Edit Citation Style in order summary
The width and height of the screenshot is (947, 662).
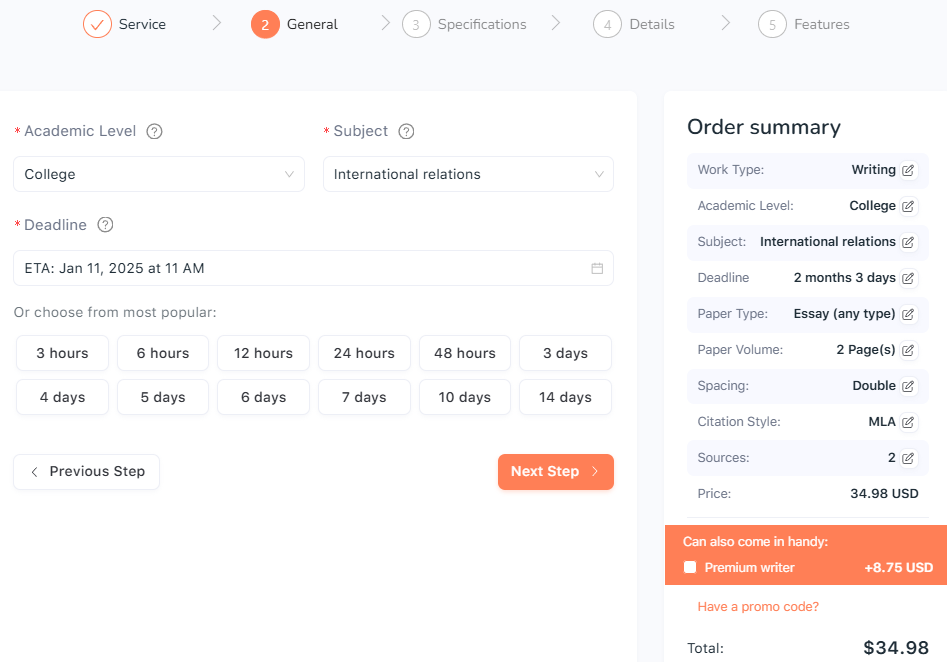[x=908, y=422]
